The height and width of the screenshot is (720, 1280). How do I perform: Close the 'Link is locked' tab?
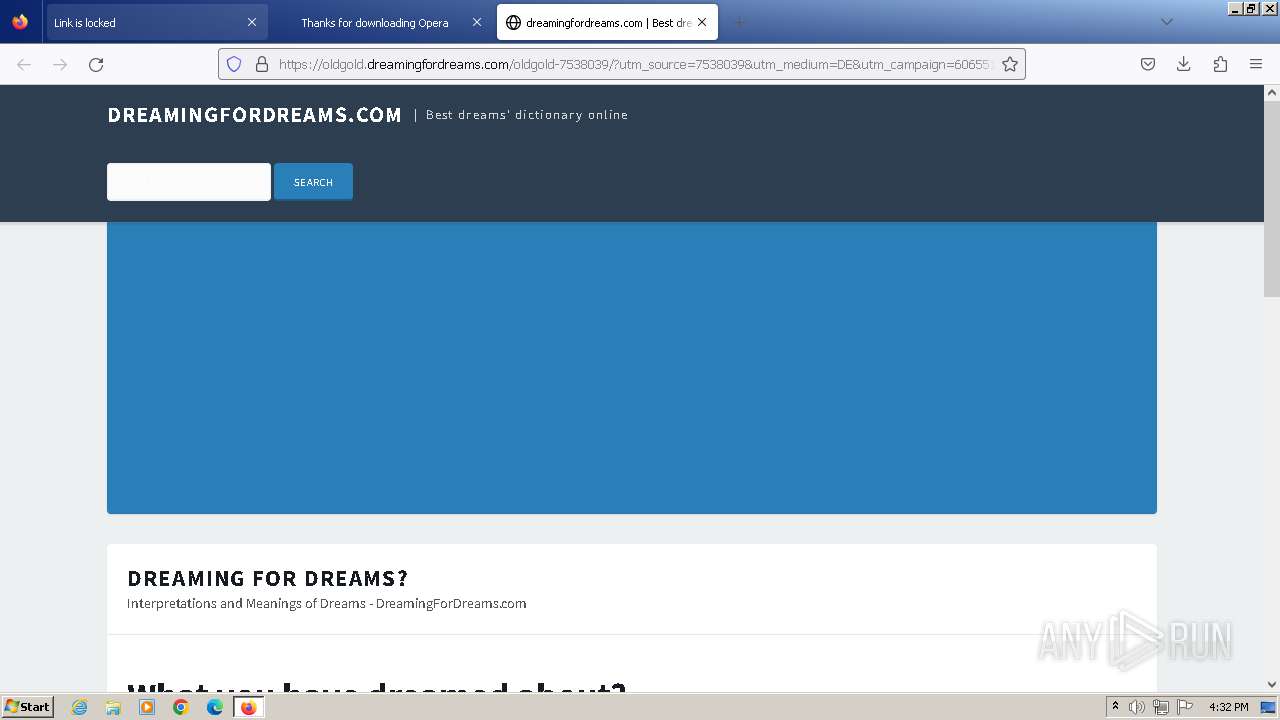click(252, 22)
